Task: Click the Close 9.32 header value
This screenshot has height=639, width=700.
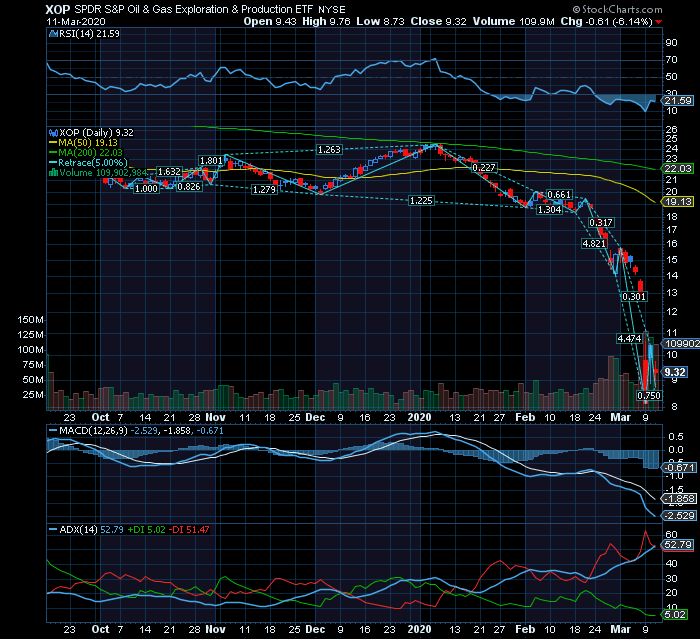Action: (439, 21)
